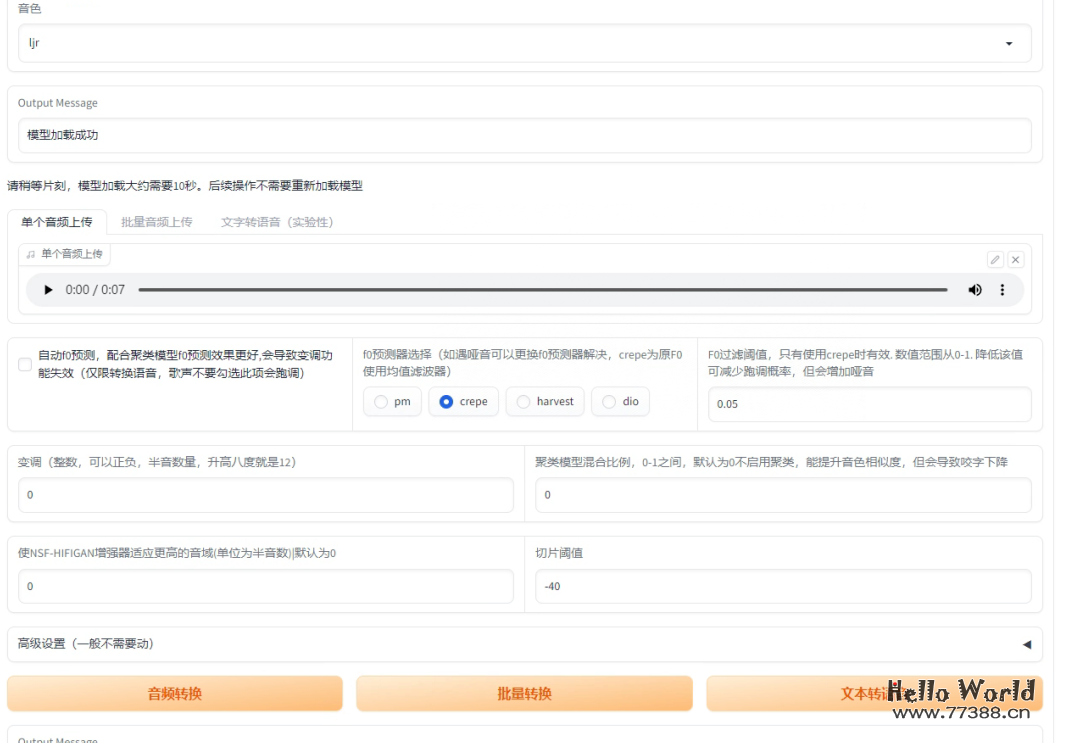Enable the 自动f0预测 checkbox
Image resolution: width=1068 pixels, height=743 pixels.
pos(25,364)
